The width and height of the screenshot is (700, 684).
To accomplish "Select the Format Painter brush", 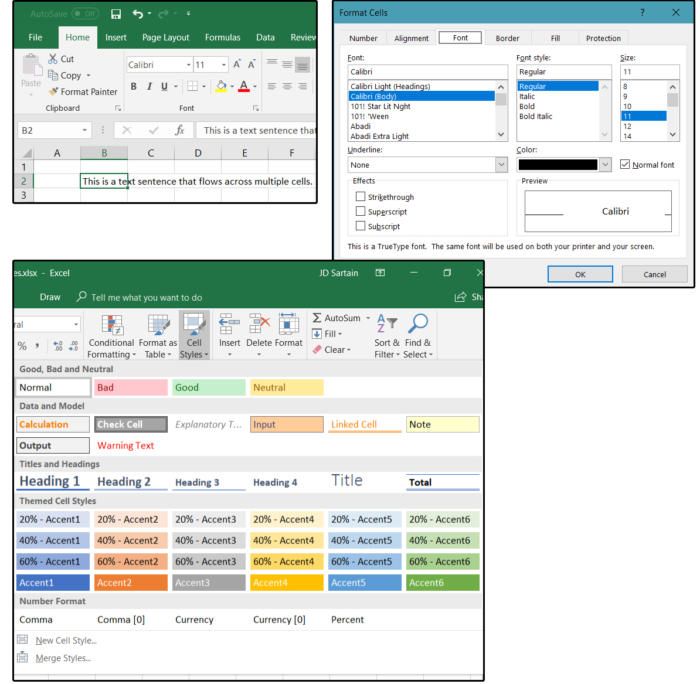I will click(x=53, y=92).
